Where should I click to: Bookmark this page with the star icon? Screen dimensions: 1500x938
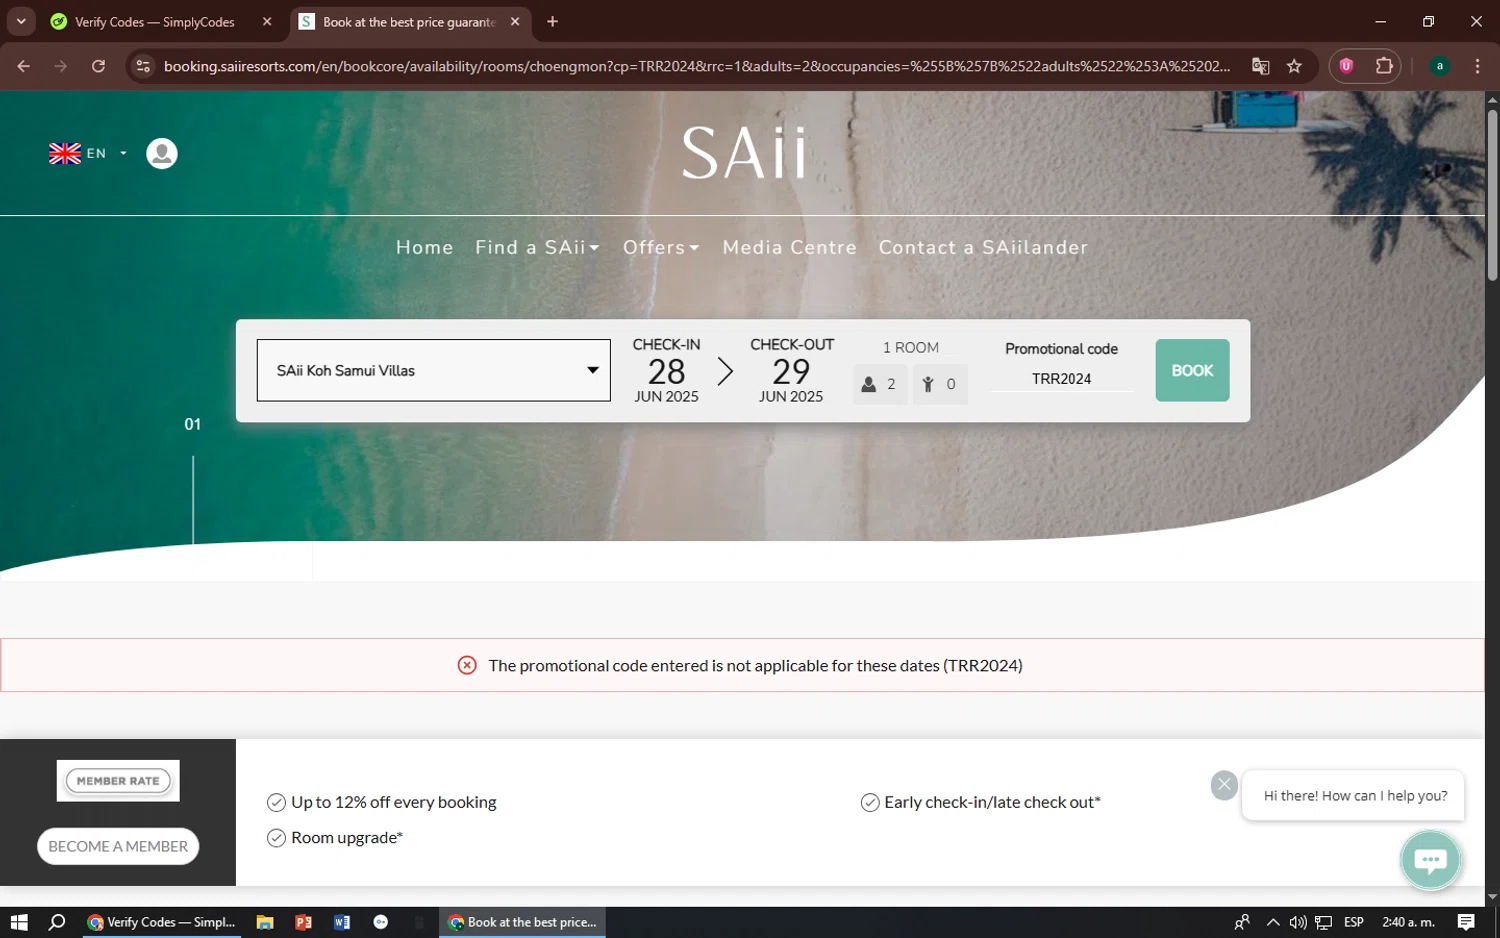(x=1294, y=66)
